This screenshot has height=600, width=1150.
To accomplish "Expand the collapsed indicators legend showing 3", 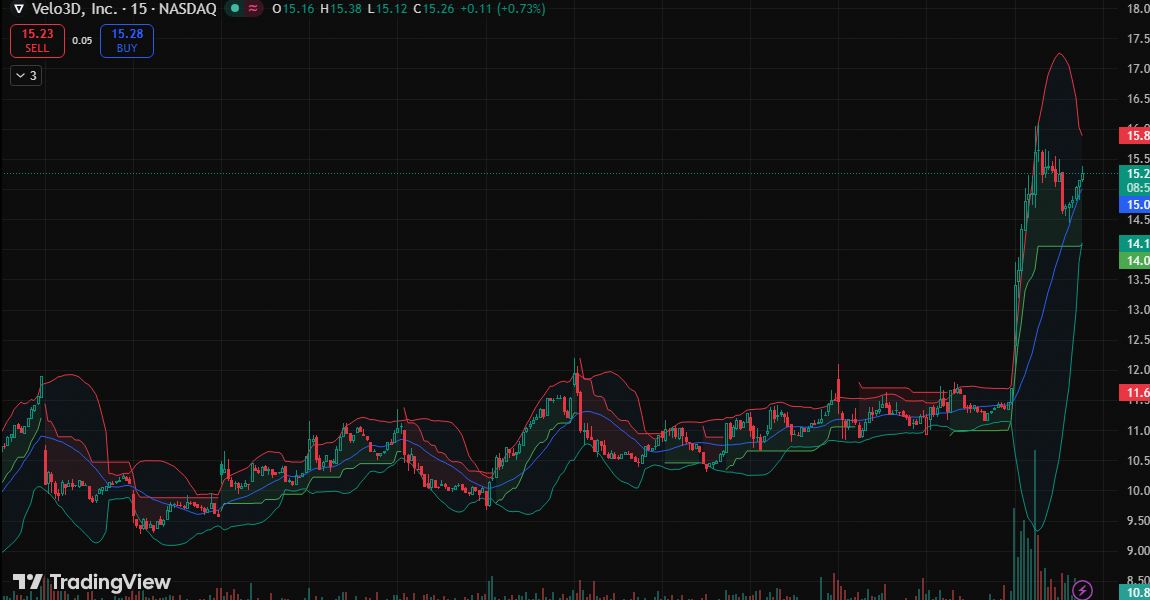I will [x=26, y=76].
